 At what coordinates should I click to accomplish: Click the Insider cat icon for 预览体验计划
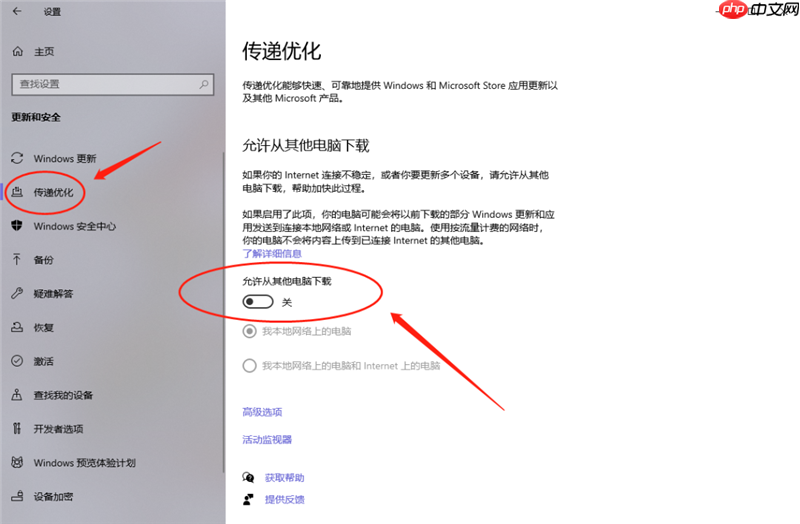point(17,462)
